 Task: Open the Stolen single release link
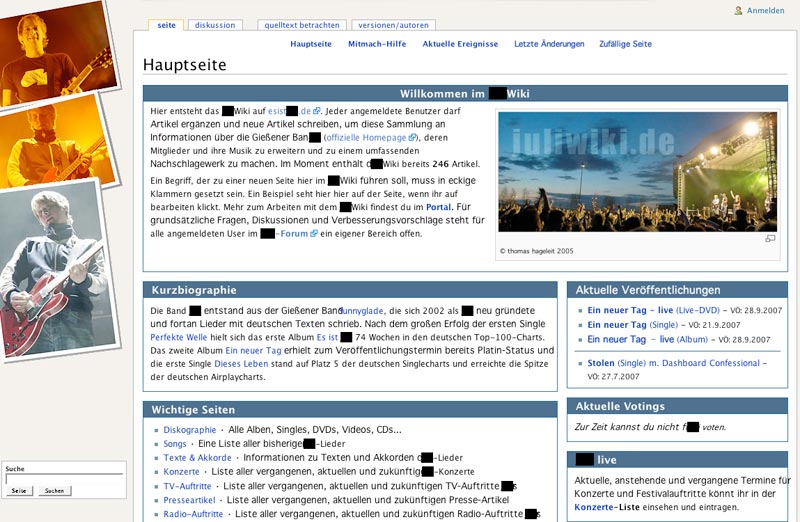(x=601, y=364)
